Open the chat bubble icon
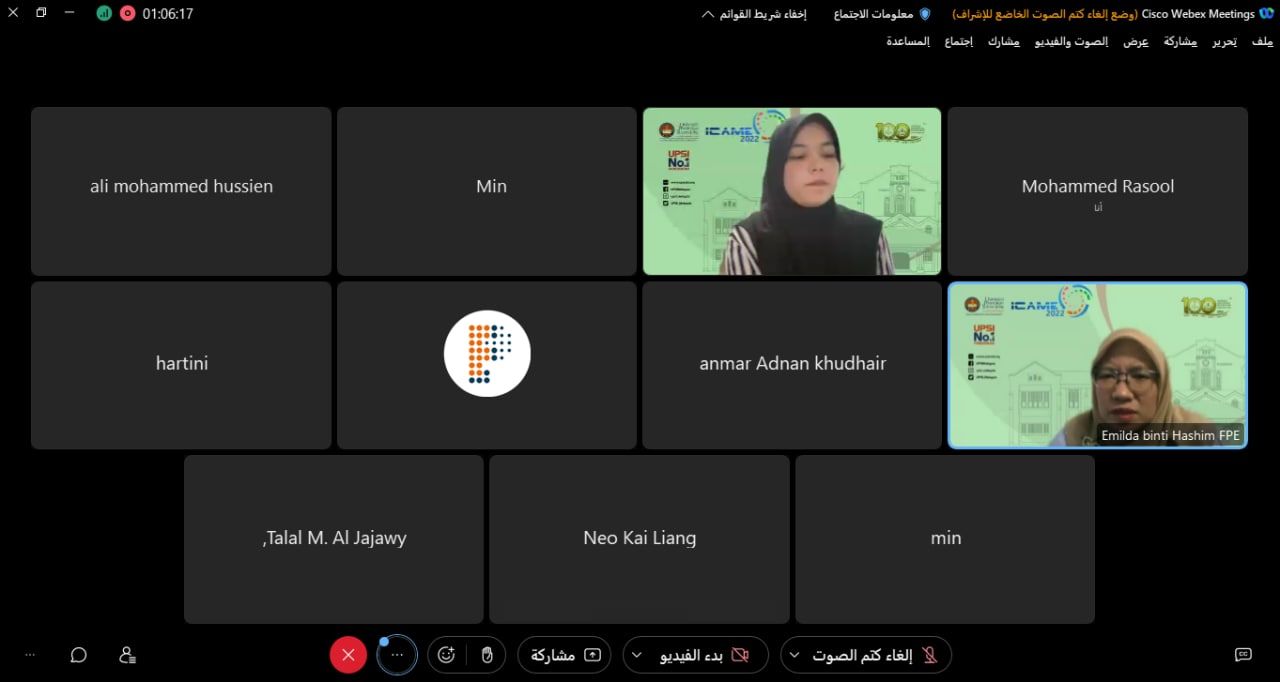 click(78, 655)
